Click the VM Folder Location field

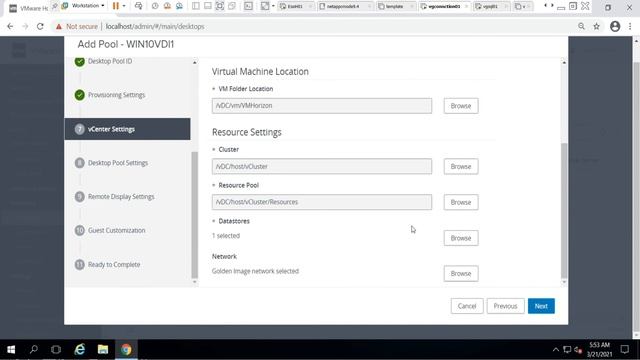pos(322,106)
